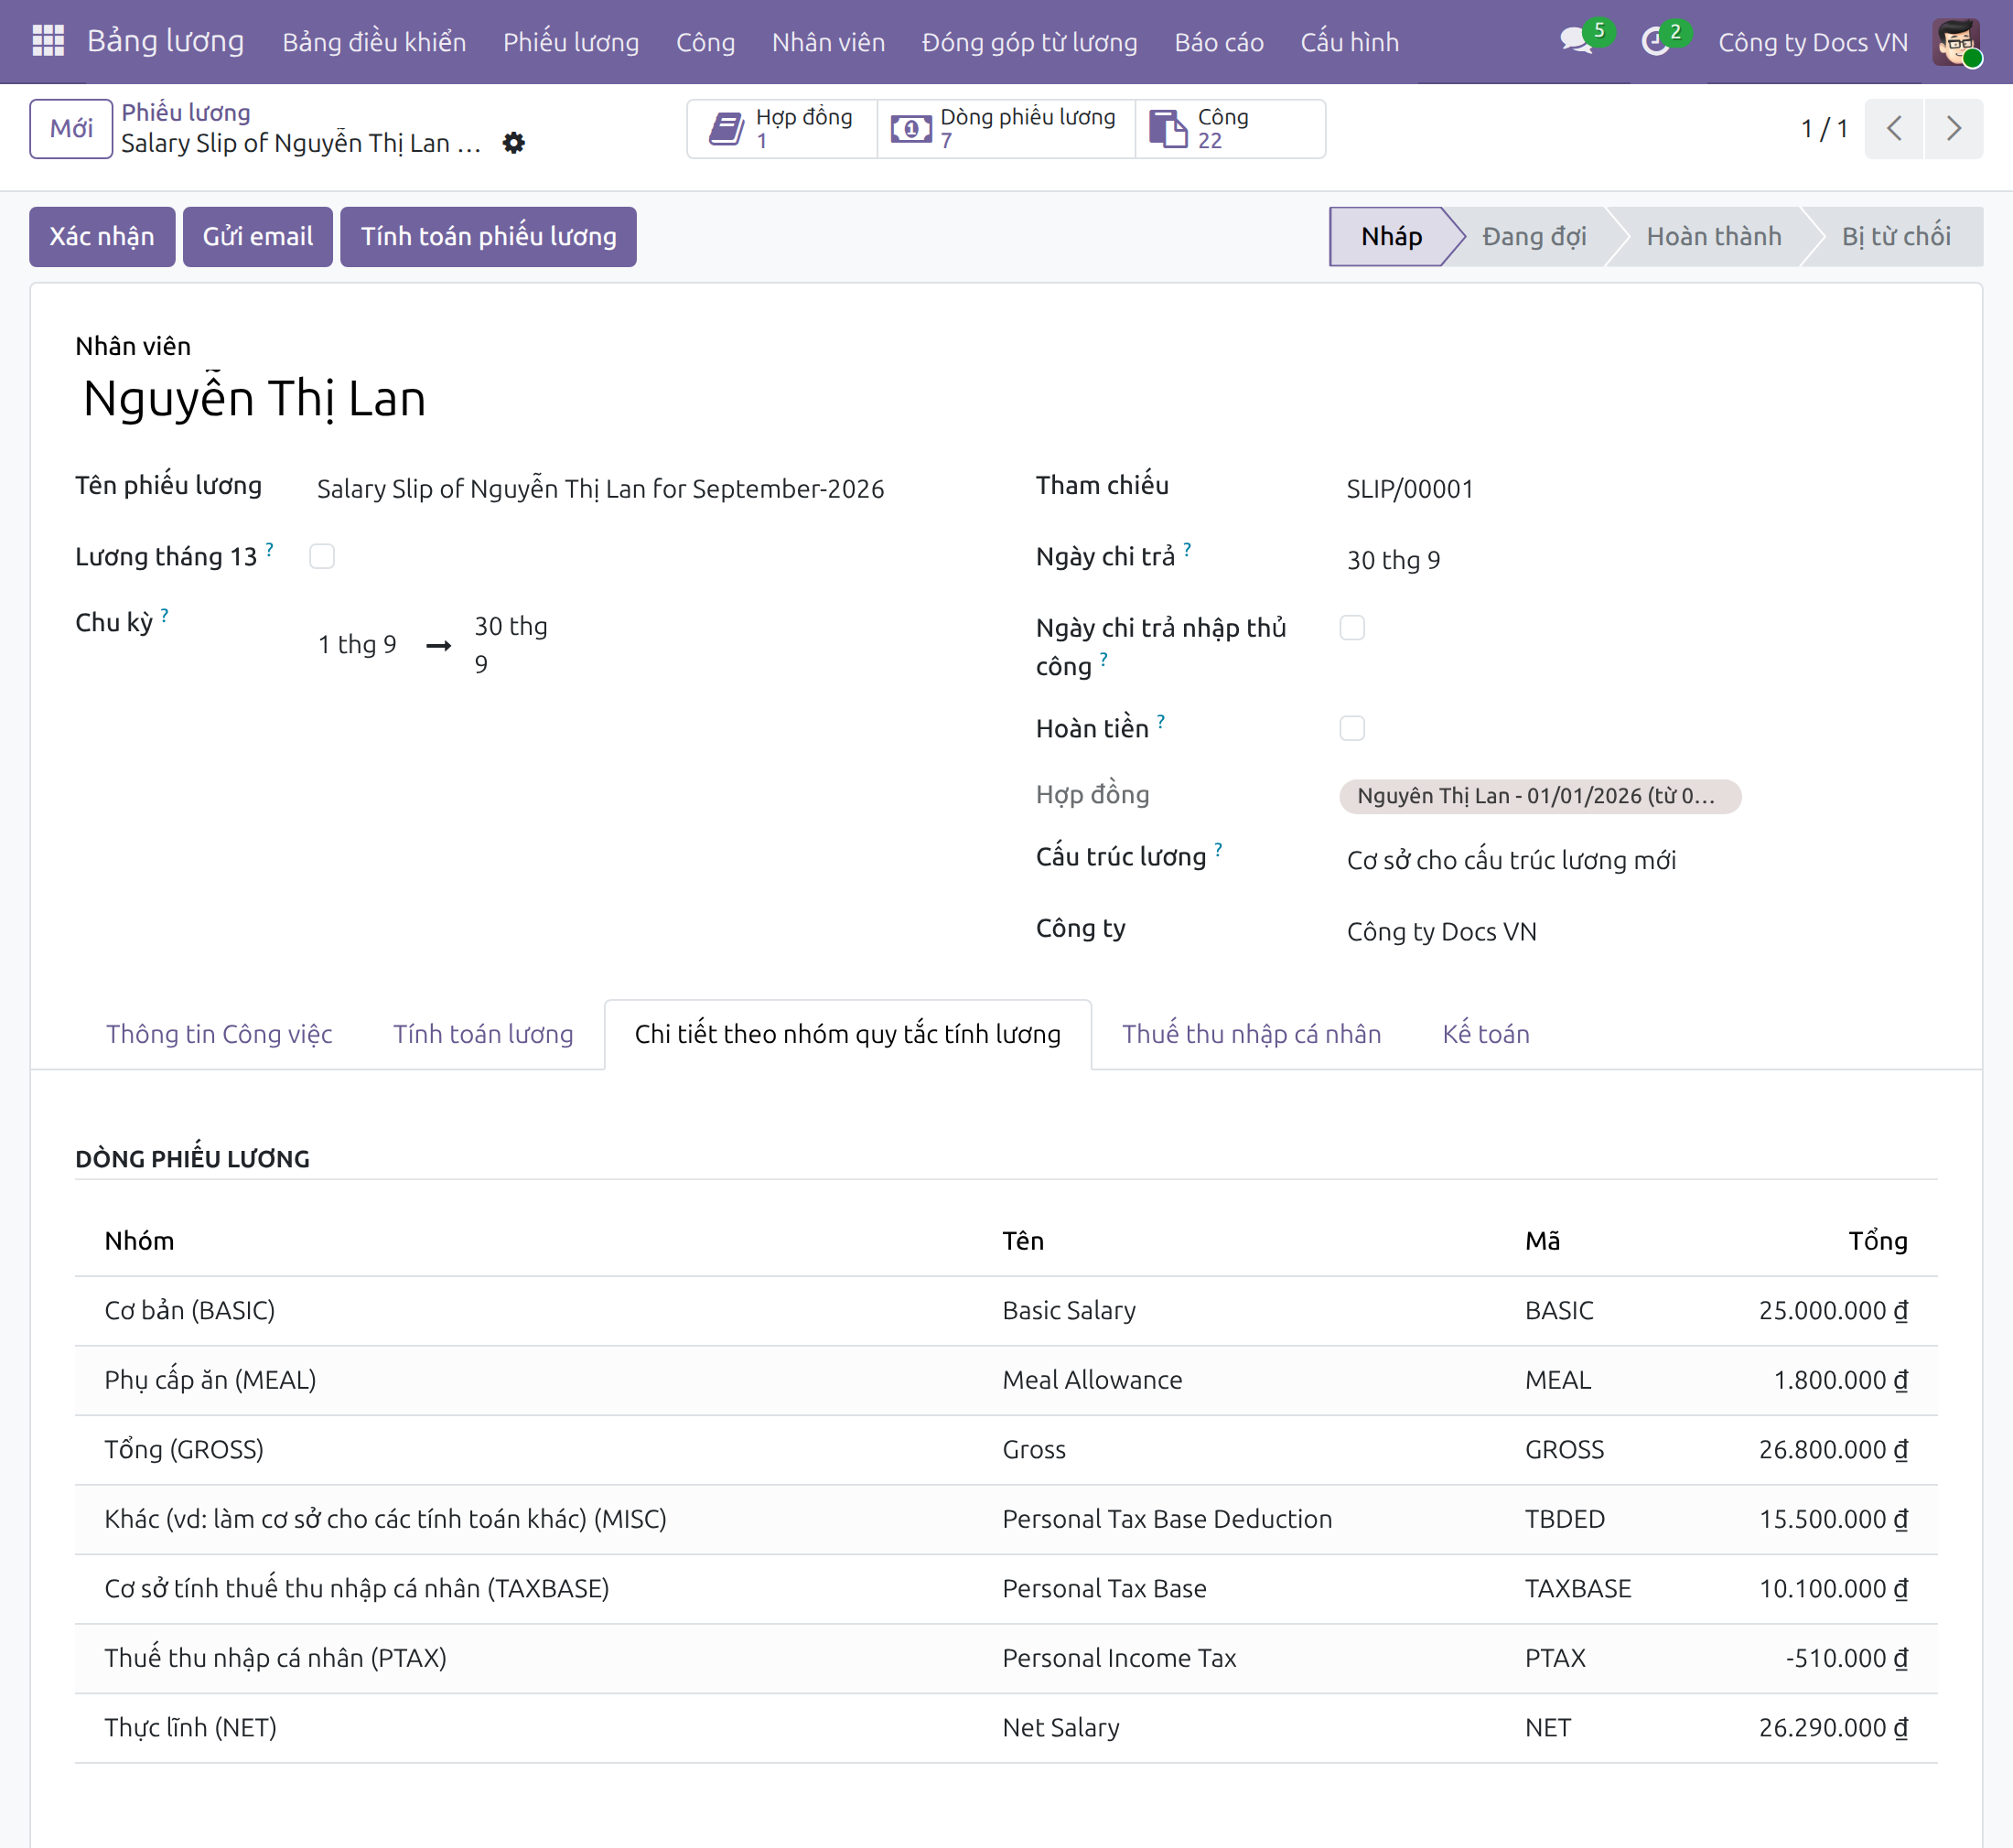Screen dimensions: 2013x1848
Task: Switch to the Tính toán lương tab
Action: tap(483, 1034)
